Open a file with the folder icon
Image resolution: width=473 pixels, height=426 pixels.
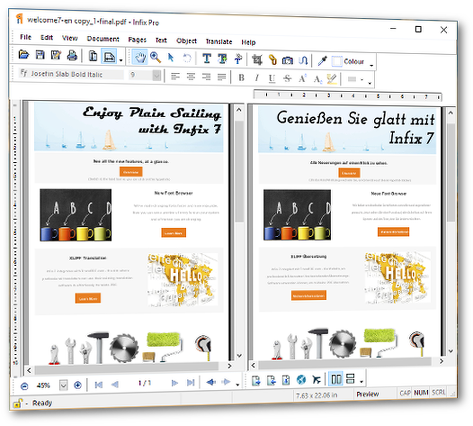pyautogui.click(x=24, y=54)
